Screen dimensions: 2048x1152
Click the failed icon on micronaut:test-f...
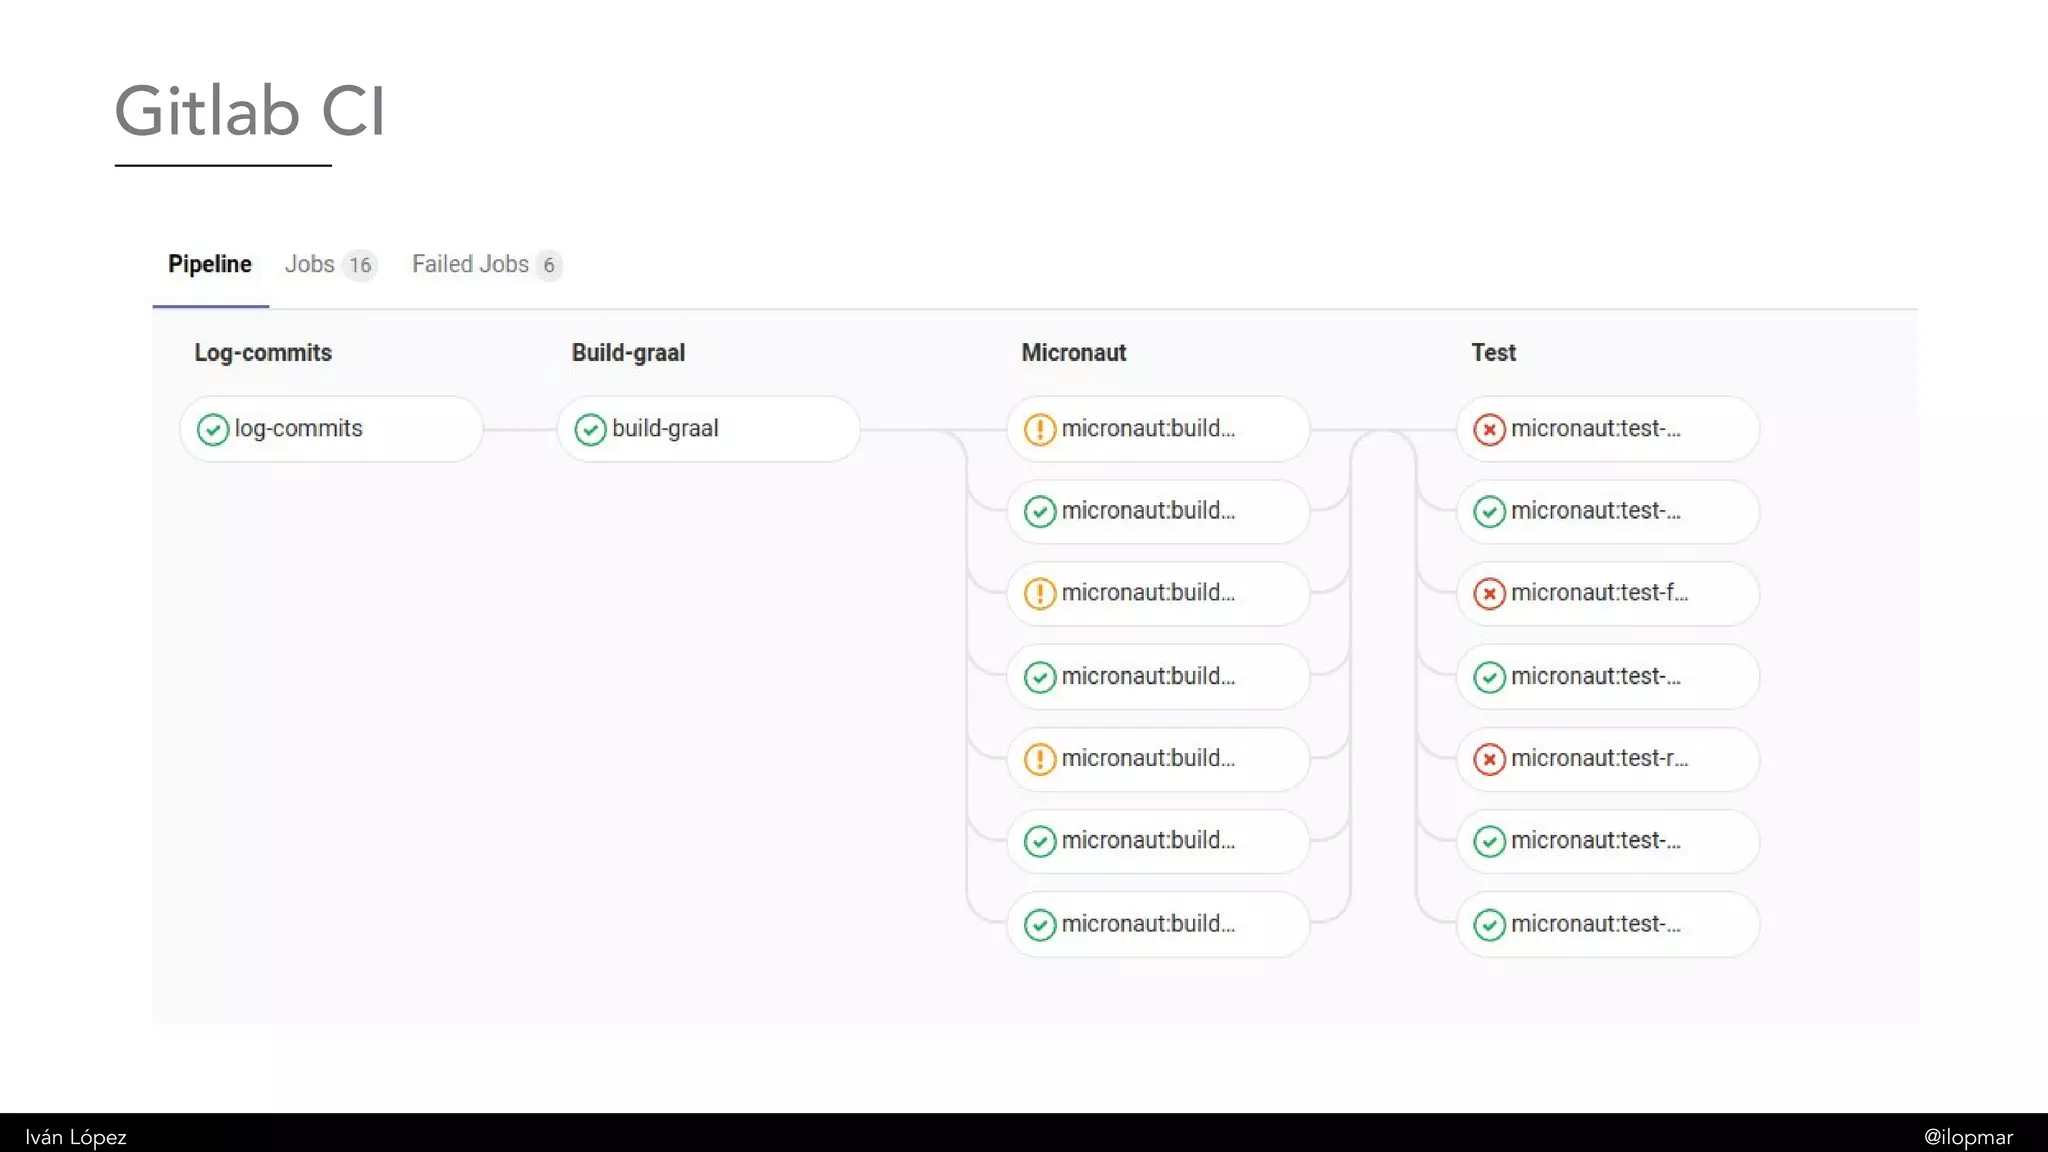coord(1489,594)
